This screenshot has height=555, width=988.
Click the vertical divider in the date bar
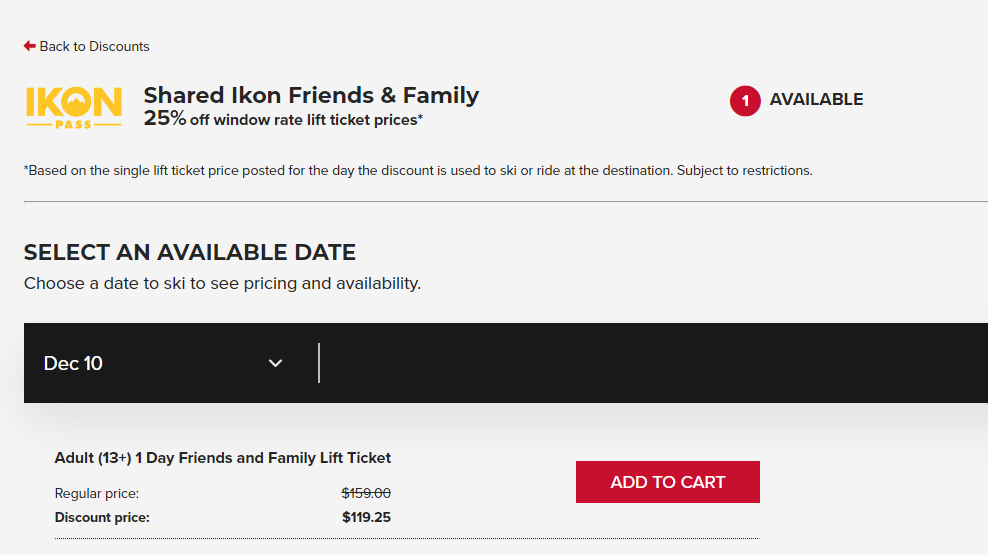point(319,363)
